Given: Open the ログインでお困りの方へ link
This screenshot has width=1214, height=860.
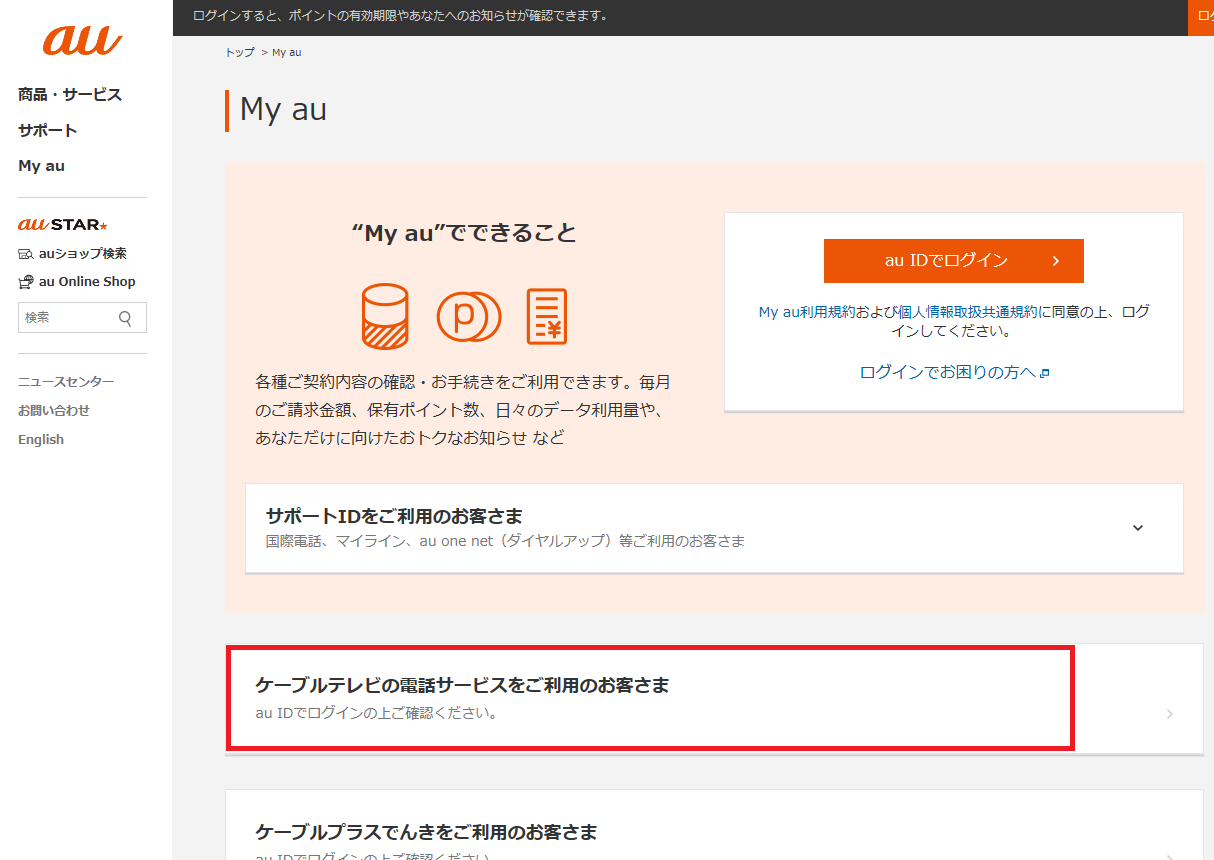Looking at the screenshot, I should pyautogui.click(x=948, y=373).
